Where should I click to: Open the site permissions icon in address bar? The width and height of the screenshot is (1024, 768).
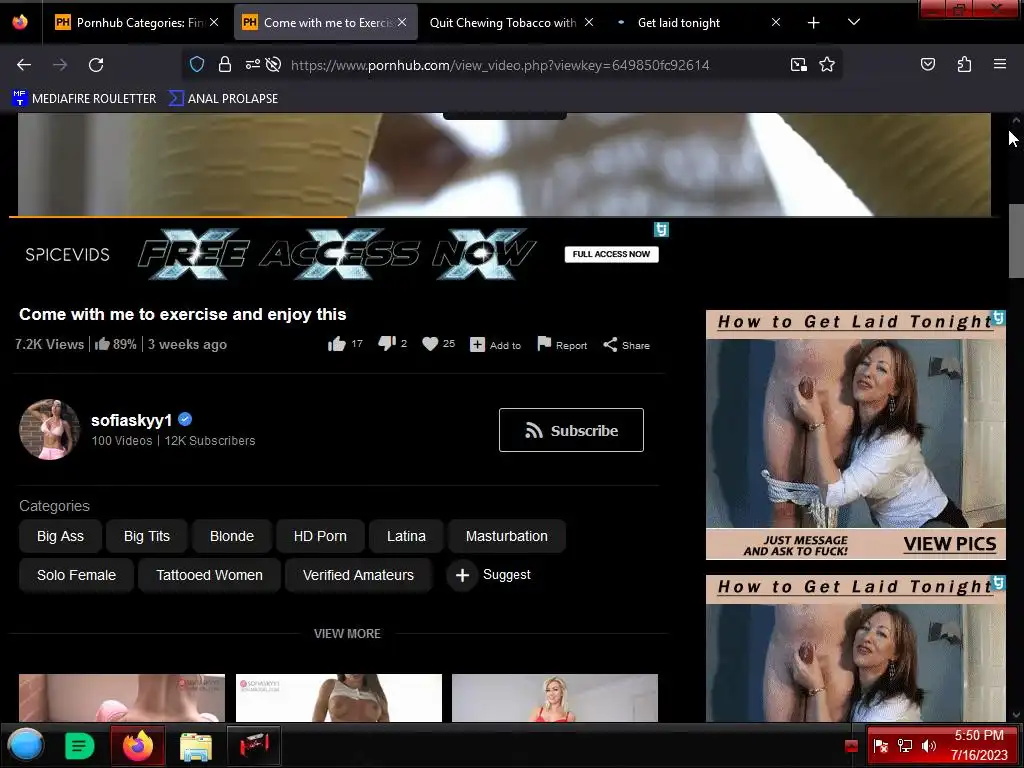[x=252, y=64]
